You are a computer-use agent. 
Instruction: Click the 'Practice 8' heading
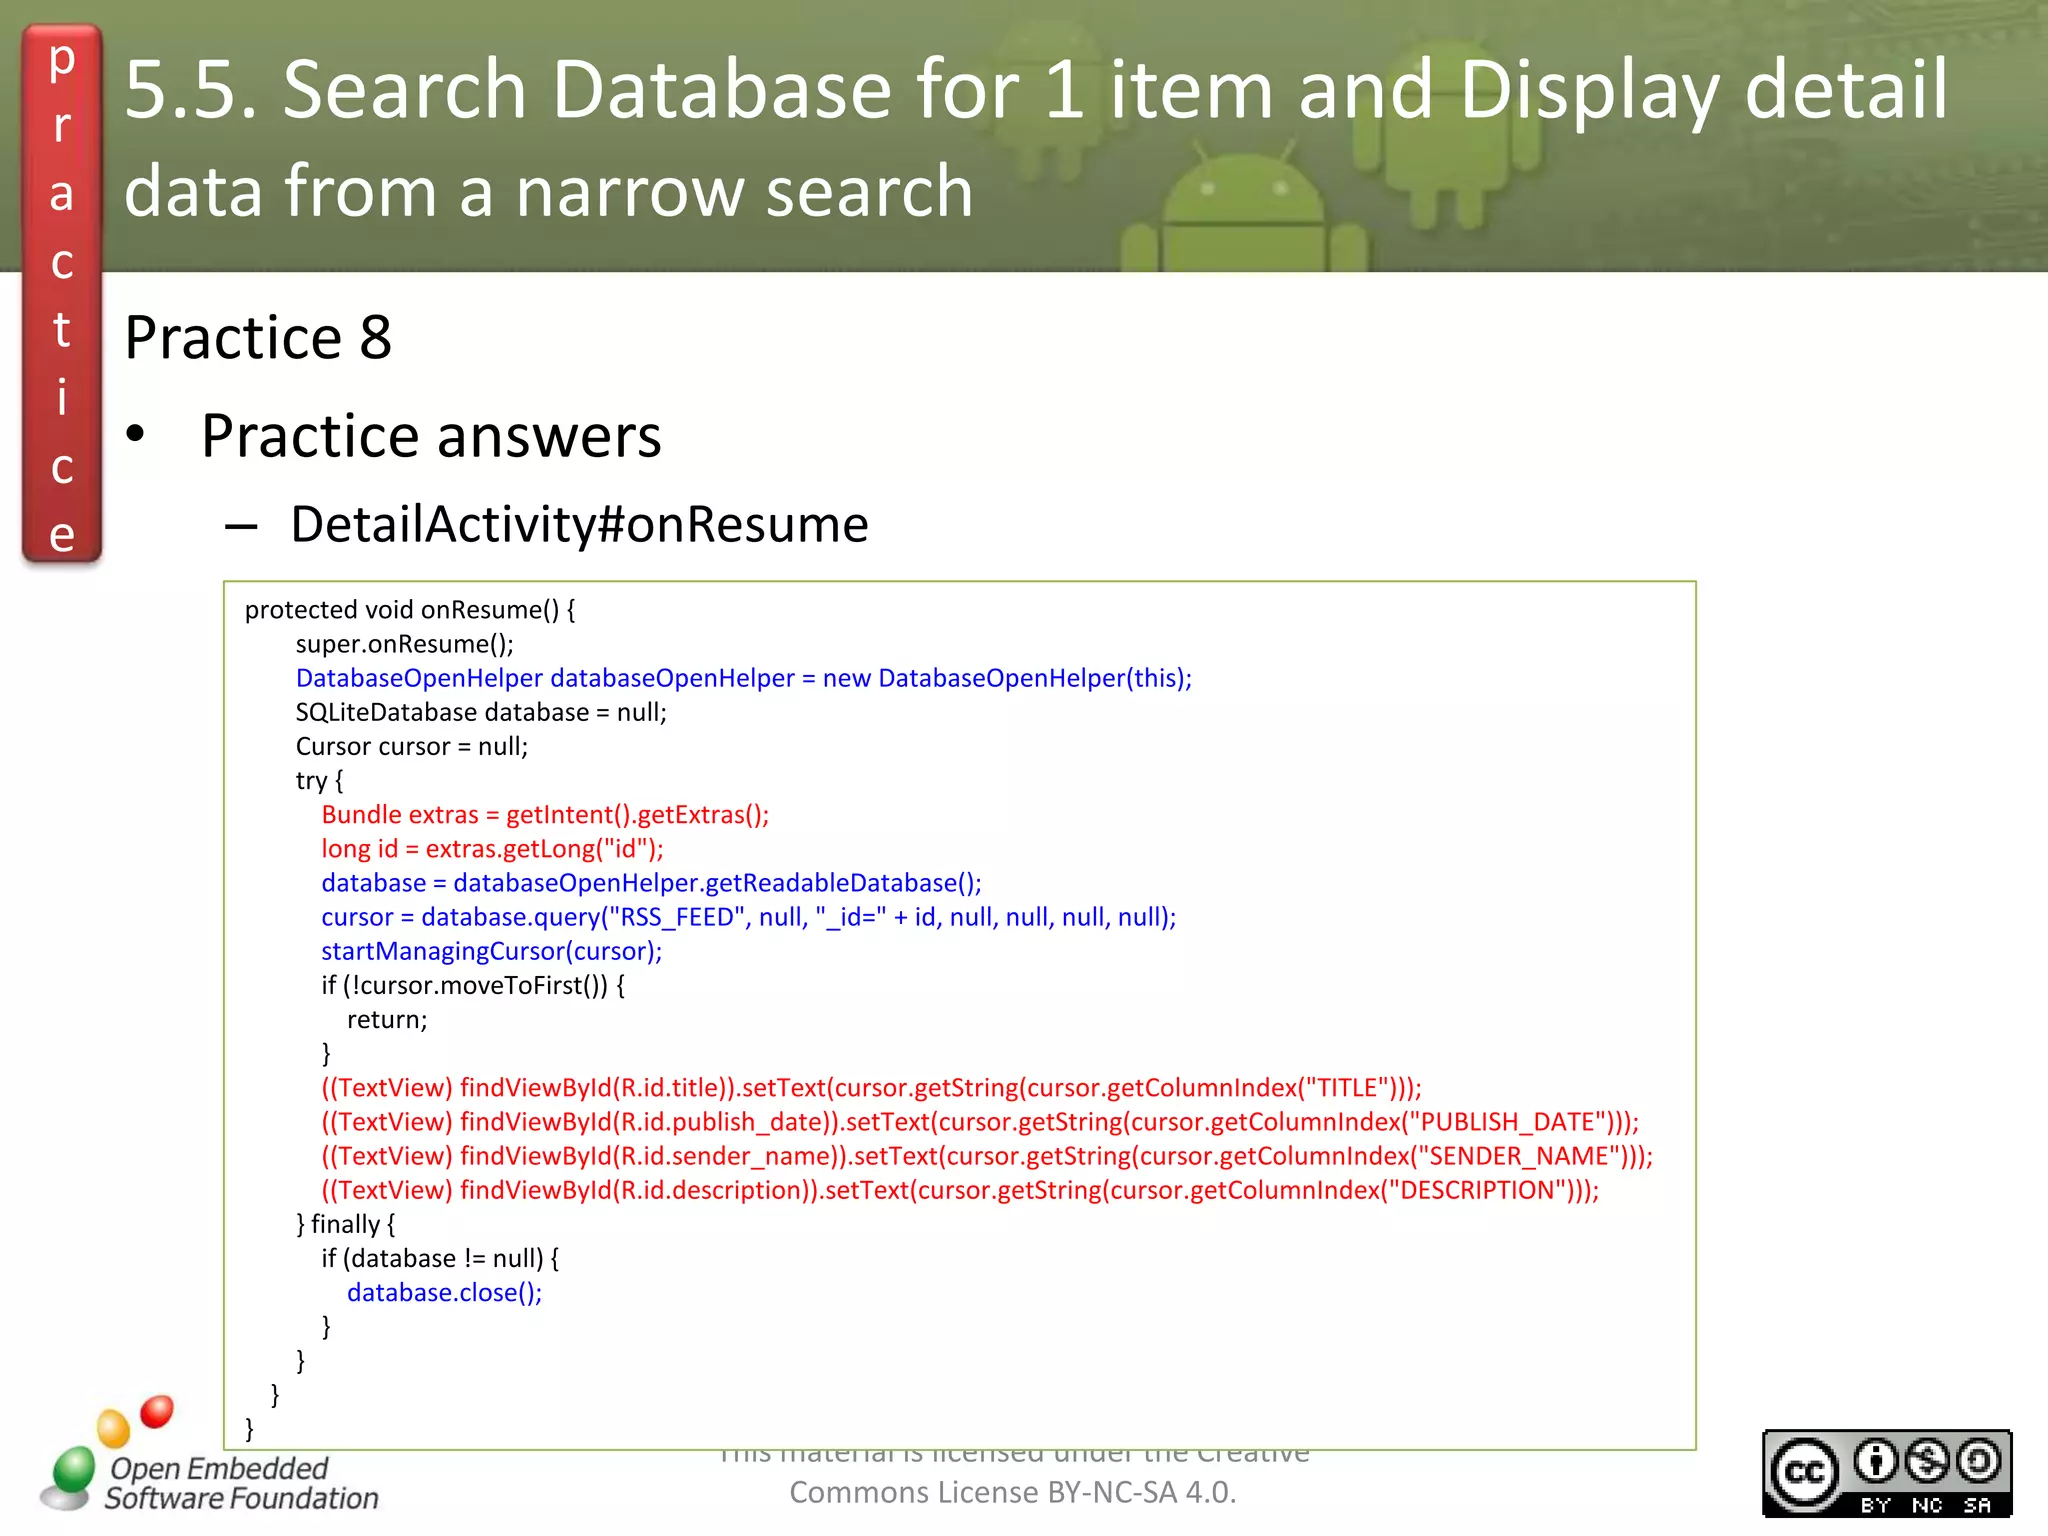click(x=258, y=337)
